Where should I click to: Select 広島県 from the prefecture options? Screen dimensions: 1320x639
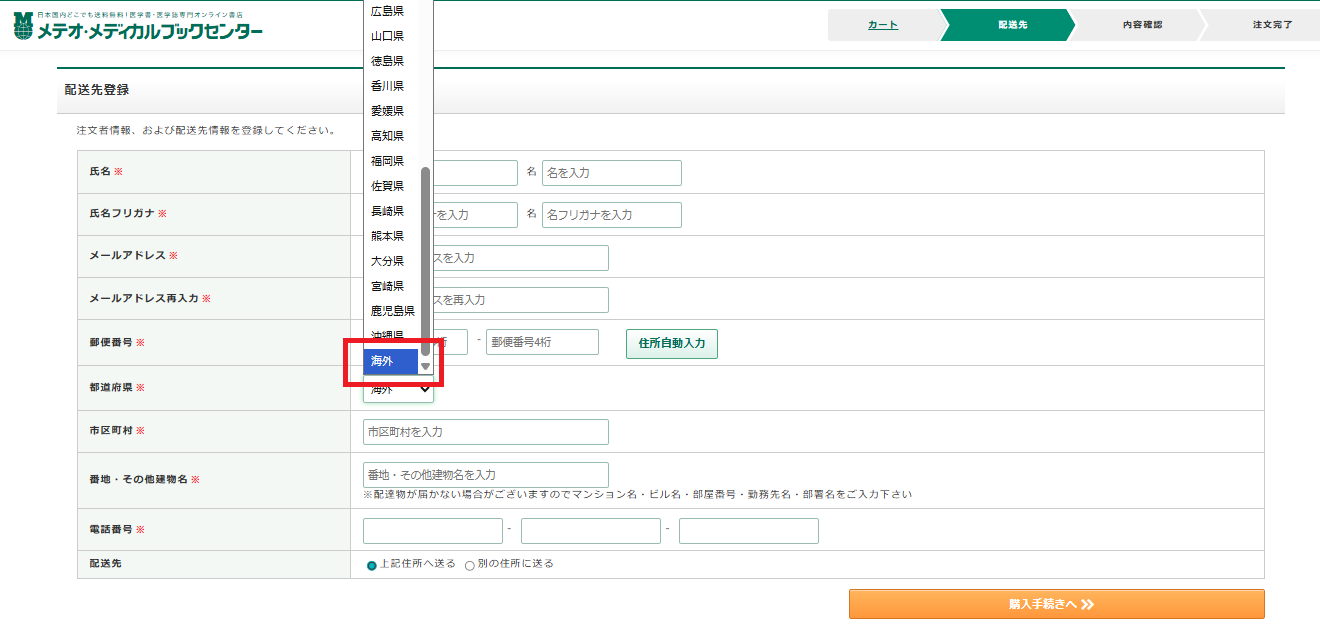(x=387, y=11)
